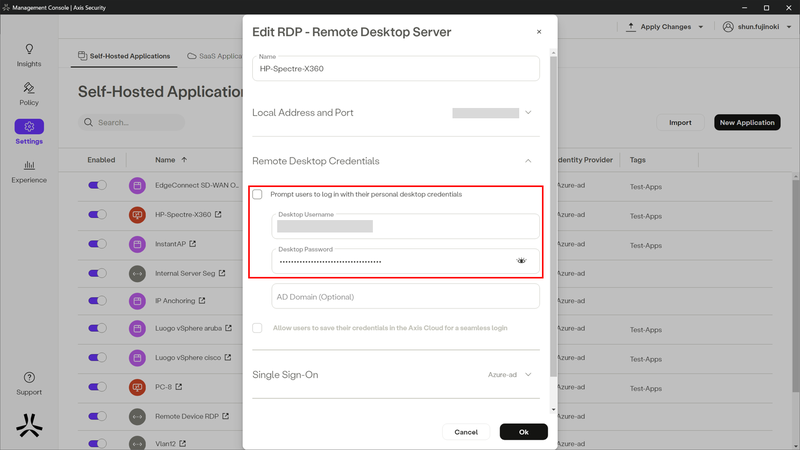Toggle Internal Server Seg enabled switch
The height and width of the screenshot is (450, 800).
[x=97, y=273]
